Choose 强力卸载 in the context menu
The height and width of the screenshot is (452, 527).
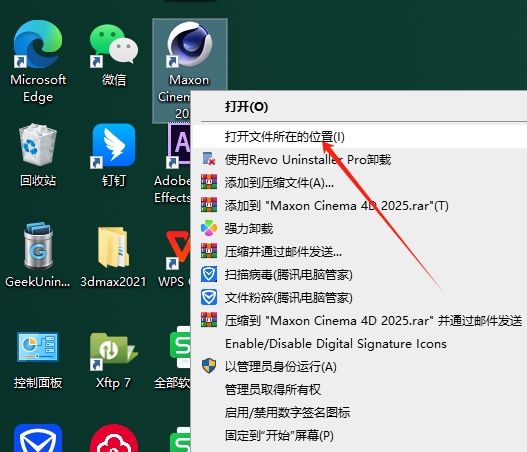tap(359, 229)
